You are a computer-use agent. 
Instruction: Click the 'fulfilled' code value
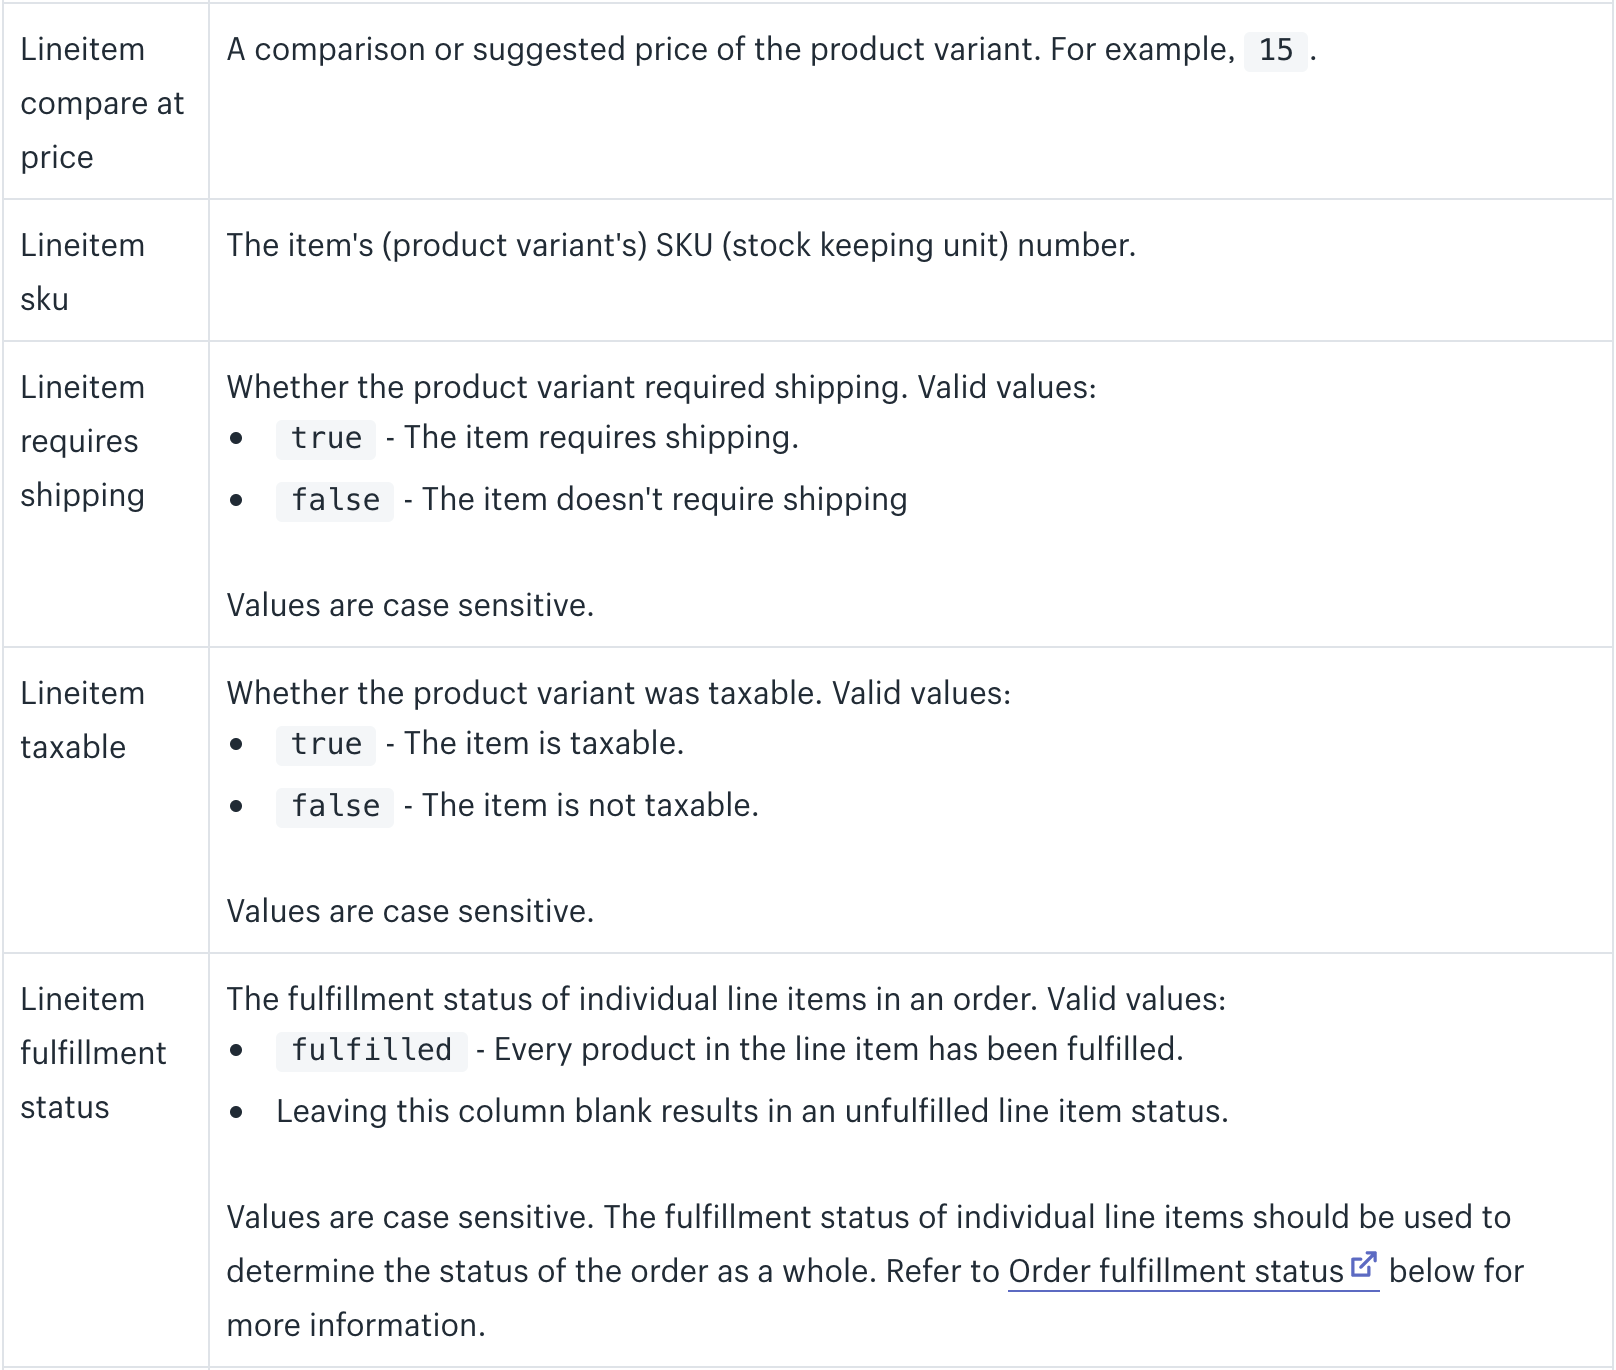[371, 1050]
